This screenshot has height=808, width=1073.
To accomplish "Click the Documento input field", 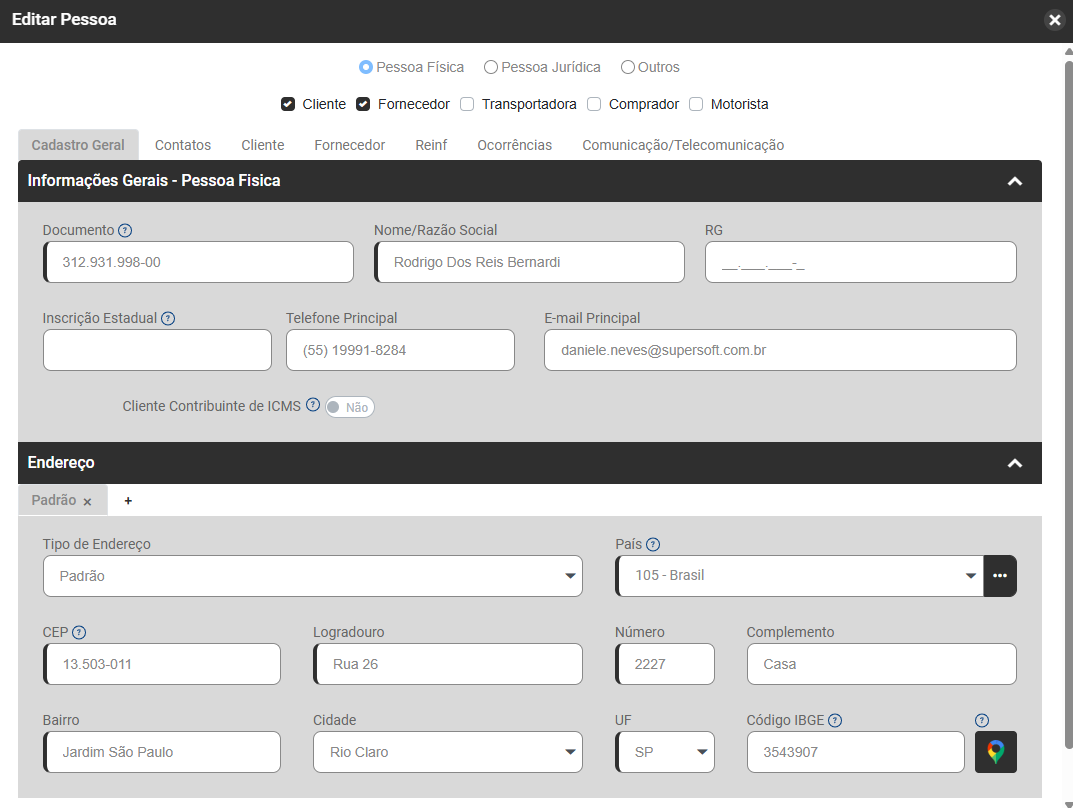I will (198, 262).
